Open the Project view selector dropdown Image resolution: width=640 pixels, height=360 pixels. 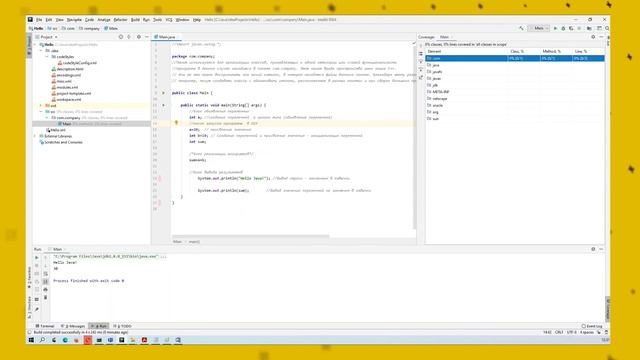point(47,37)
